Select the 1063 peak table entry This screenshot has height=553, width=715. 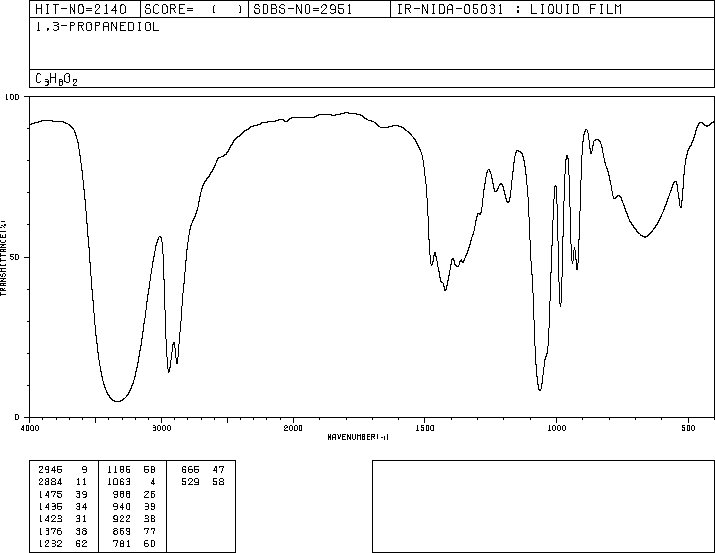click(x=131, y=482)
